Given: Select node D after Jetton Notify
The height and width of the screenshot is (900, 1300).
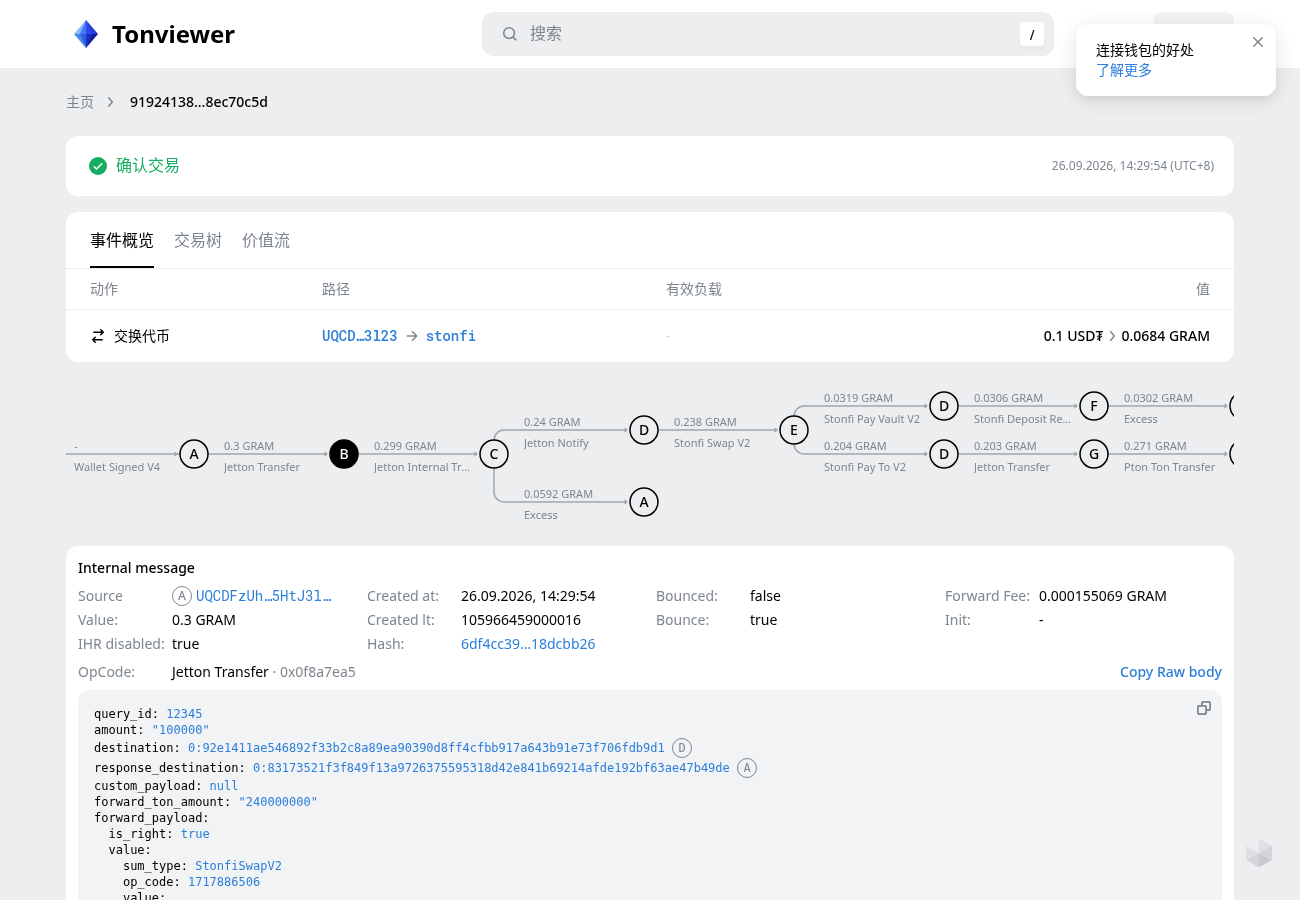Looking at the screenshot, I should click(x=644, y=431).
